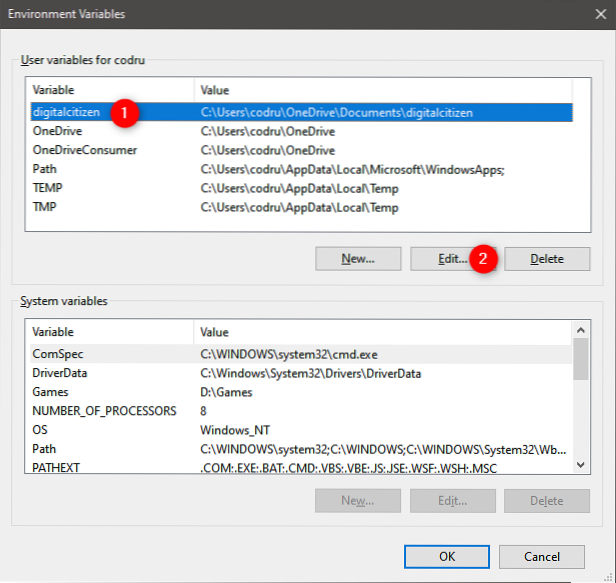
Task: Select the OneDriveConsumer variable row
Action: coord(84,150)
